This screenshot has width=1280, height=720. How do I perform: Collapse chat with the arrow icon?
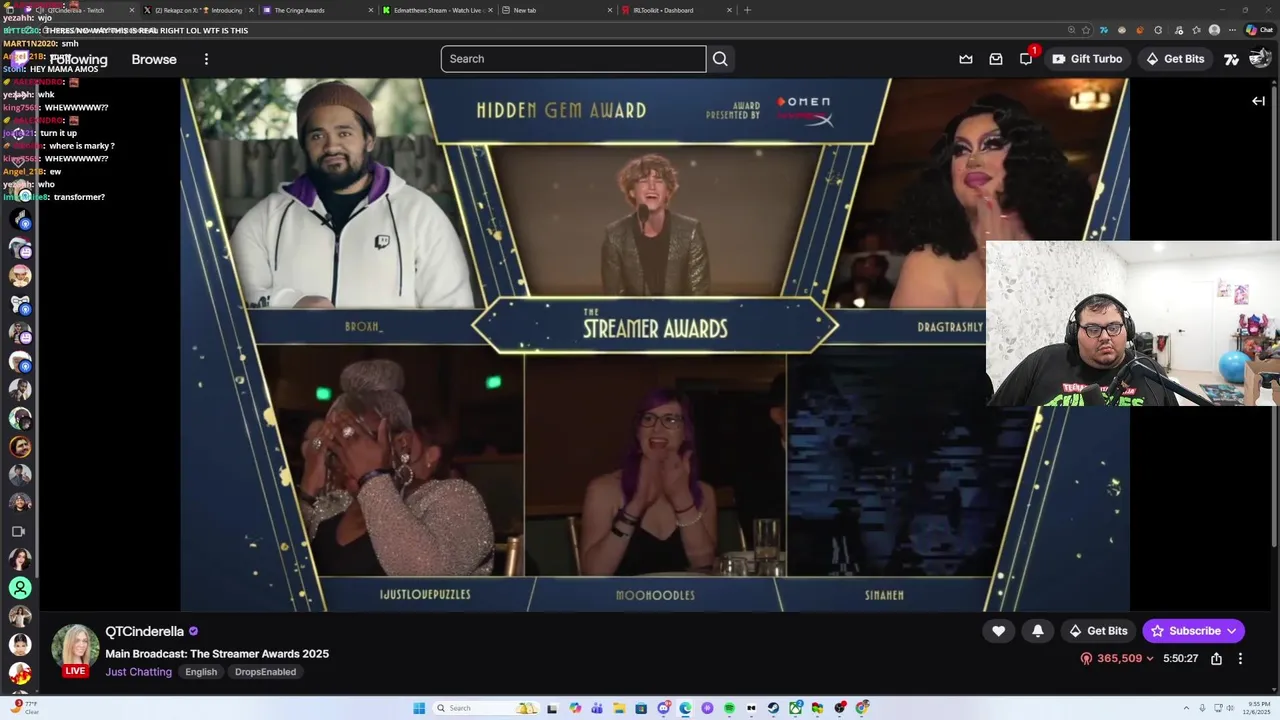(x=1258, y=101)
